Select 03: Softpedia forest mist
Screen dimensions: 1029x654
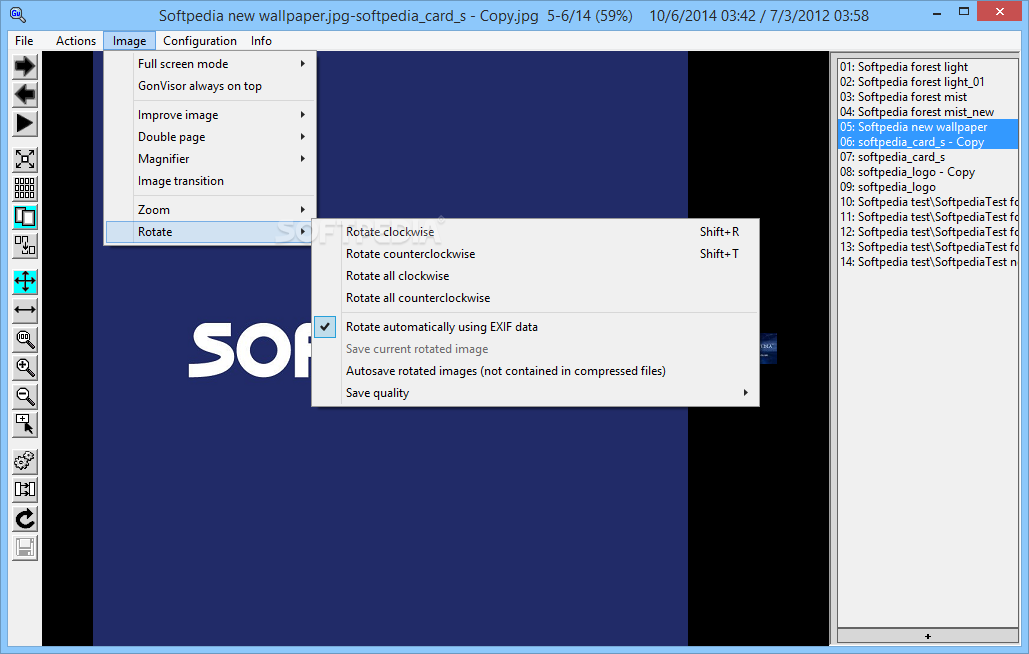click(928, 97)
